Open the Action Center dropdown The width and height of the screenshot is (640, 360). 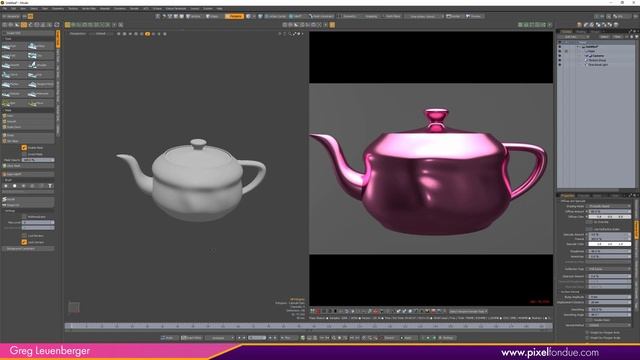[276, 16]
